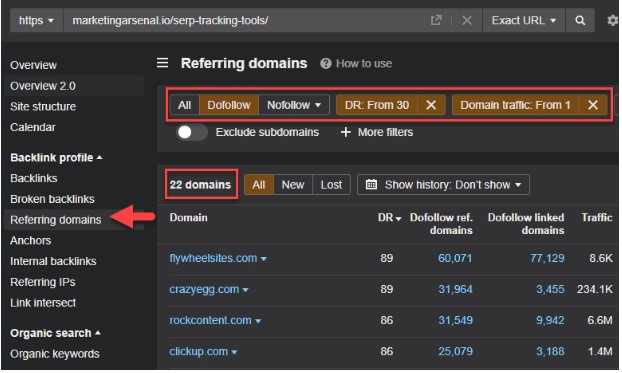This screenshot has height=373, width=622.
Task: Open Calendar in the sidebar
Action: [33, 127]
